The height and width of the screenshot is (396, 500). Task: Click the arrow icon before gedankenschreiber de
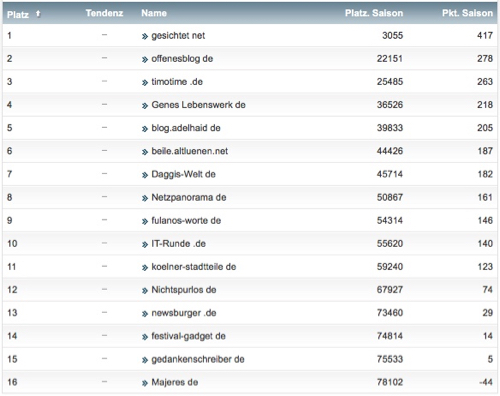click(145, 360)
